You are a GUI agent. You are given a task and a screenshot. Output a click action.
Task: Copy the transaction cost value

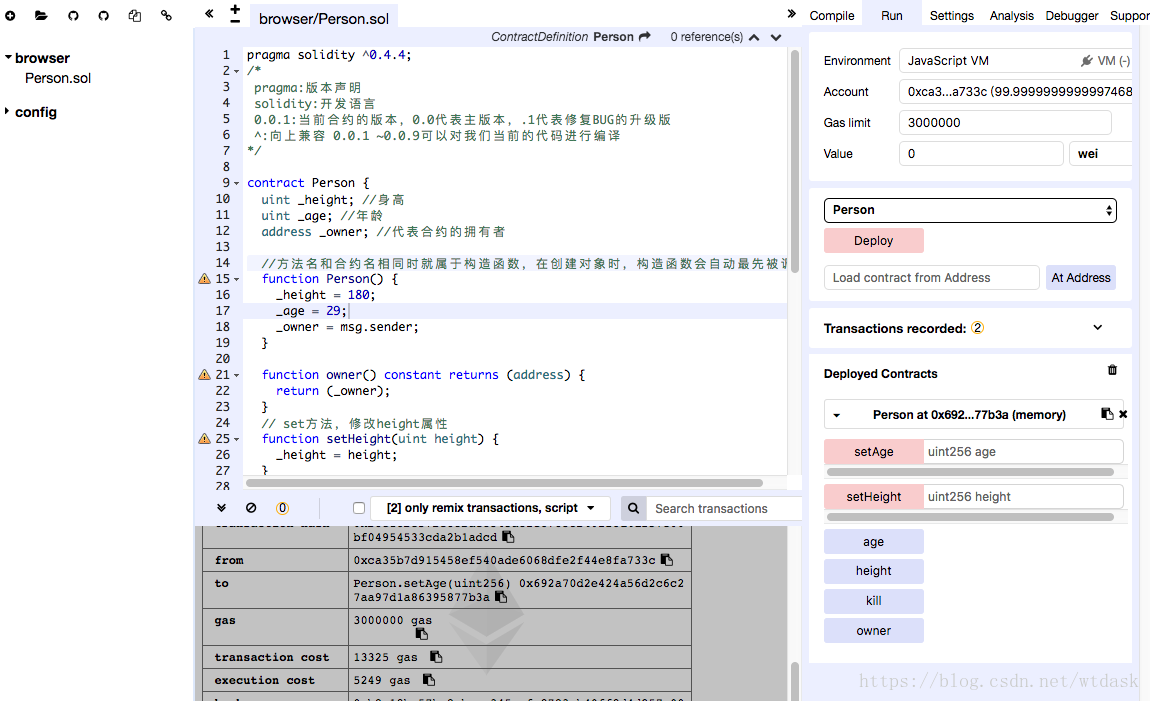click(x=436, y=656)
